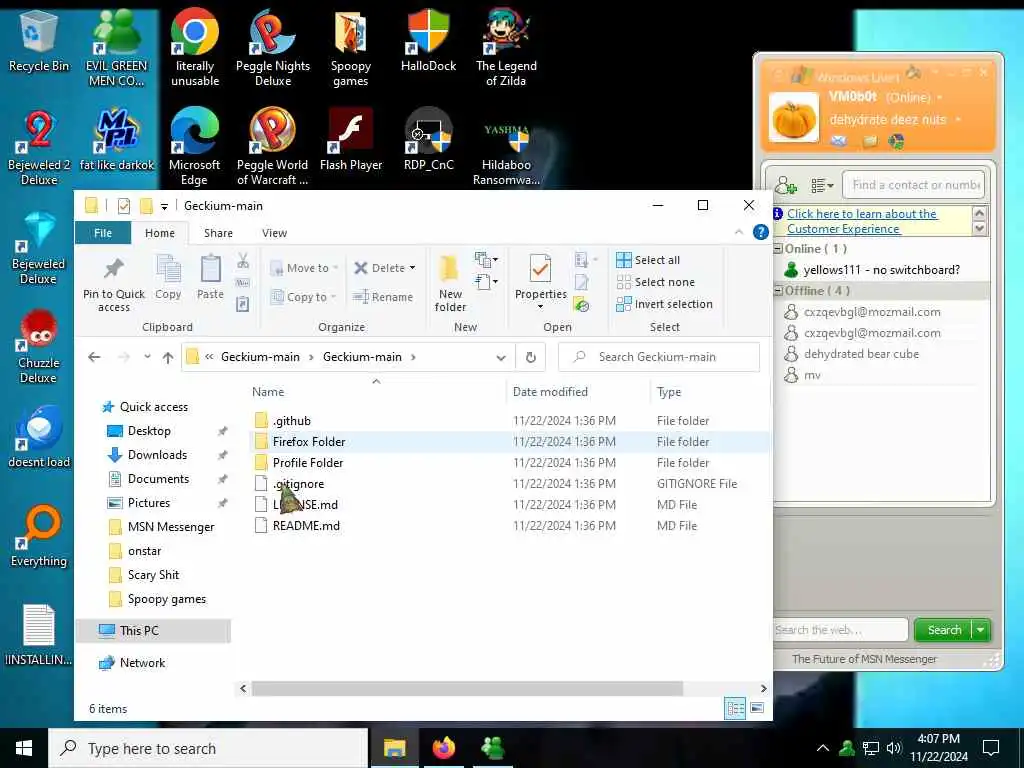
Task: Click Invert selection in the ribbon
Action: tap(664, 304)
